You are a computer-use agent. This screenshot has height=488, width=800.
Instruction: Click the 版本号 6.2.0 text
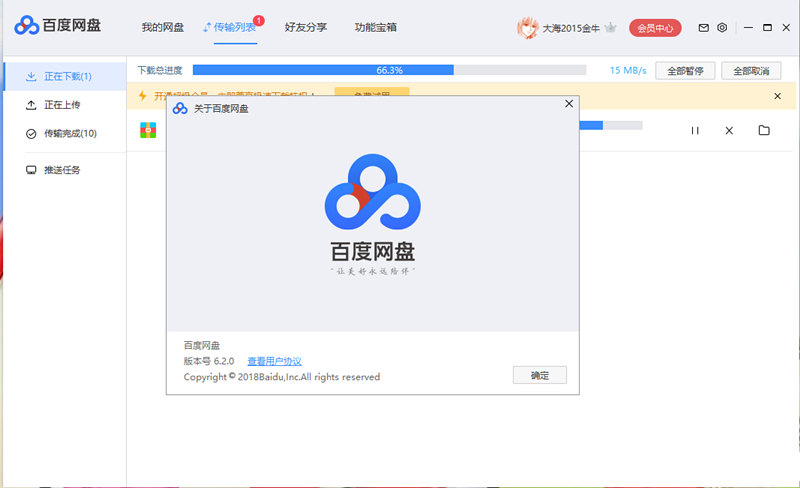tap(209, 361)
